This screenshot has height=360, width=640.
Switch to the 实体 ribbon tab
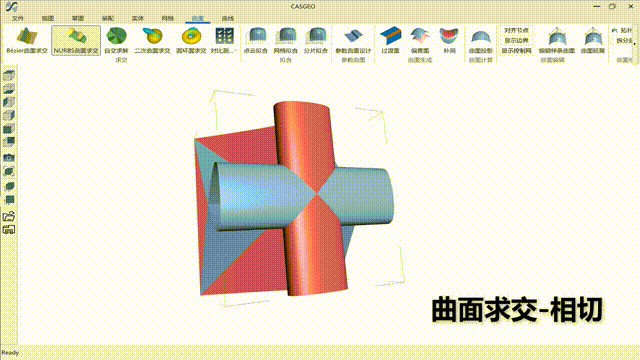(x=138, y=18)
